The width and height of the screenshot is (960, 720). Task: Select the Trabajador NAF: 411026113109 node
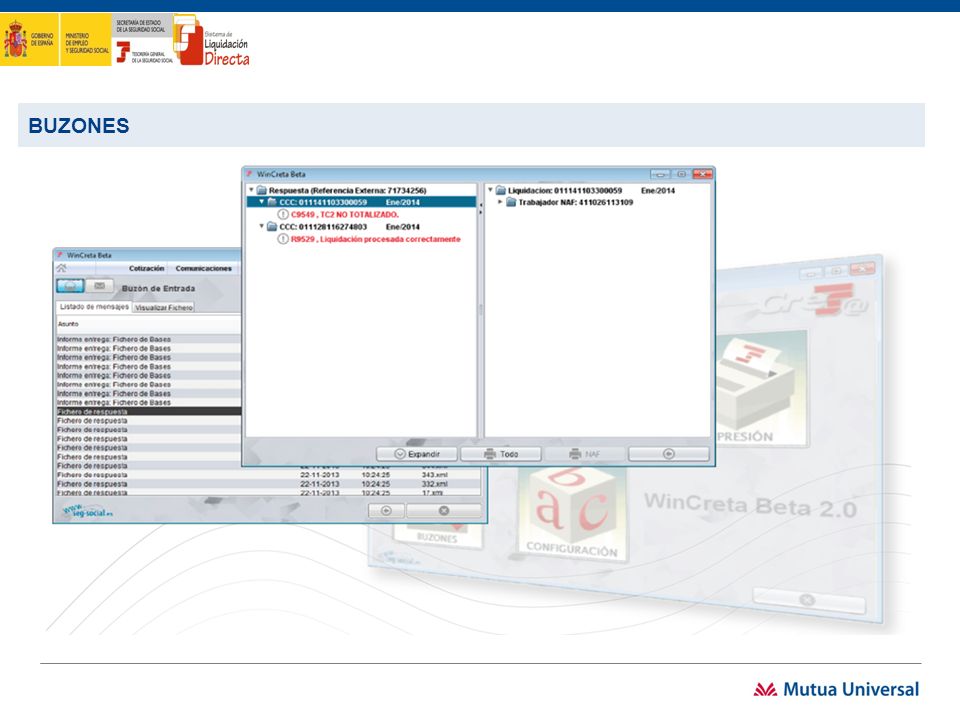coord(576,202)
